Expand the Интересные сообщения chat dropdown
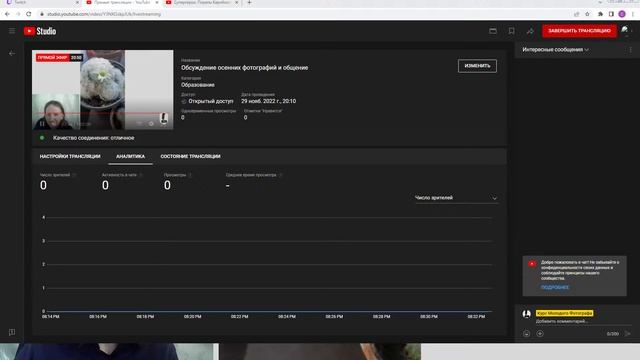 556,50
